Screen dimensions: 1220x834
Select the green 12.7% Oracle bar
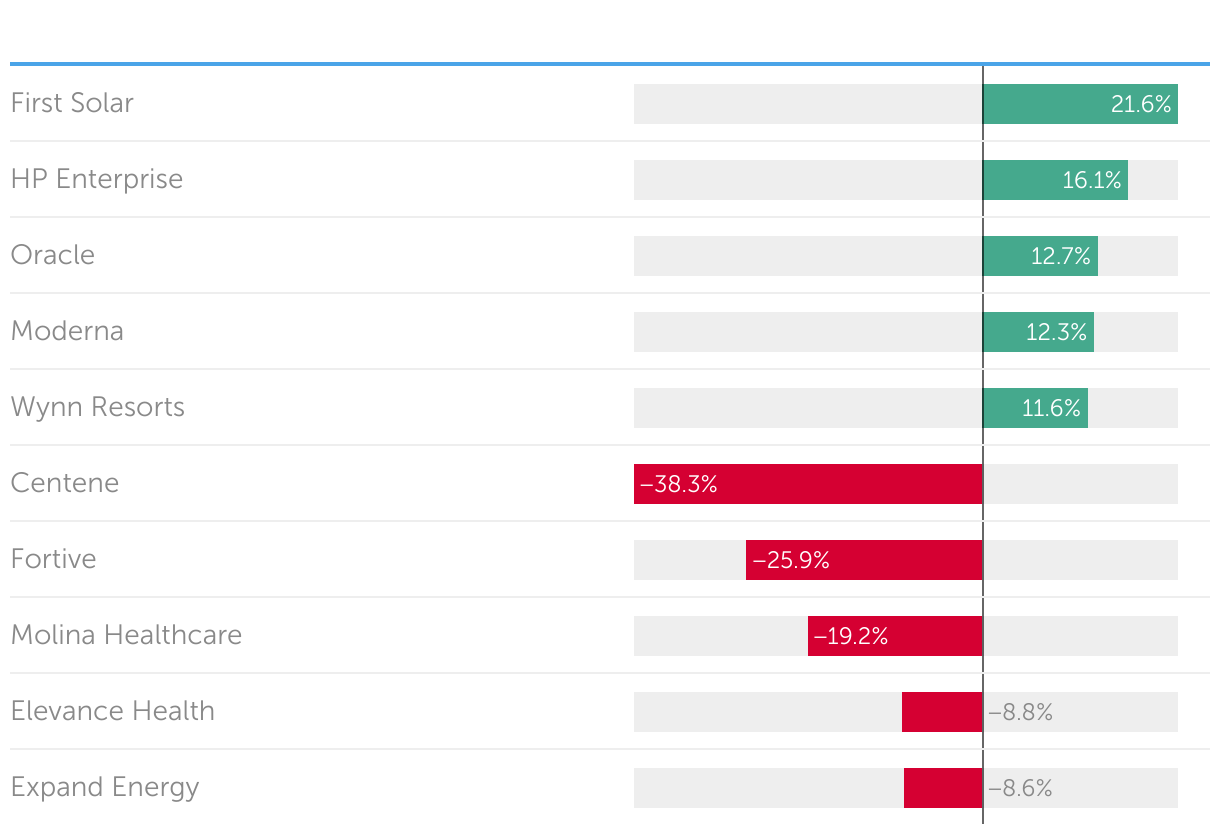point(1040,256)
